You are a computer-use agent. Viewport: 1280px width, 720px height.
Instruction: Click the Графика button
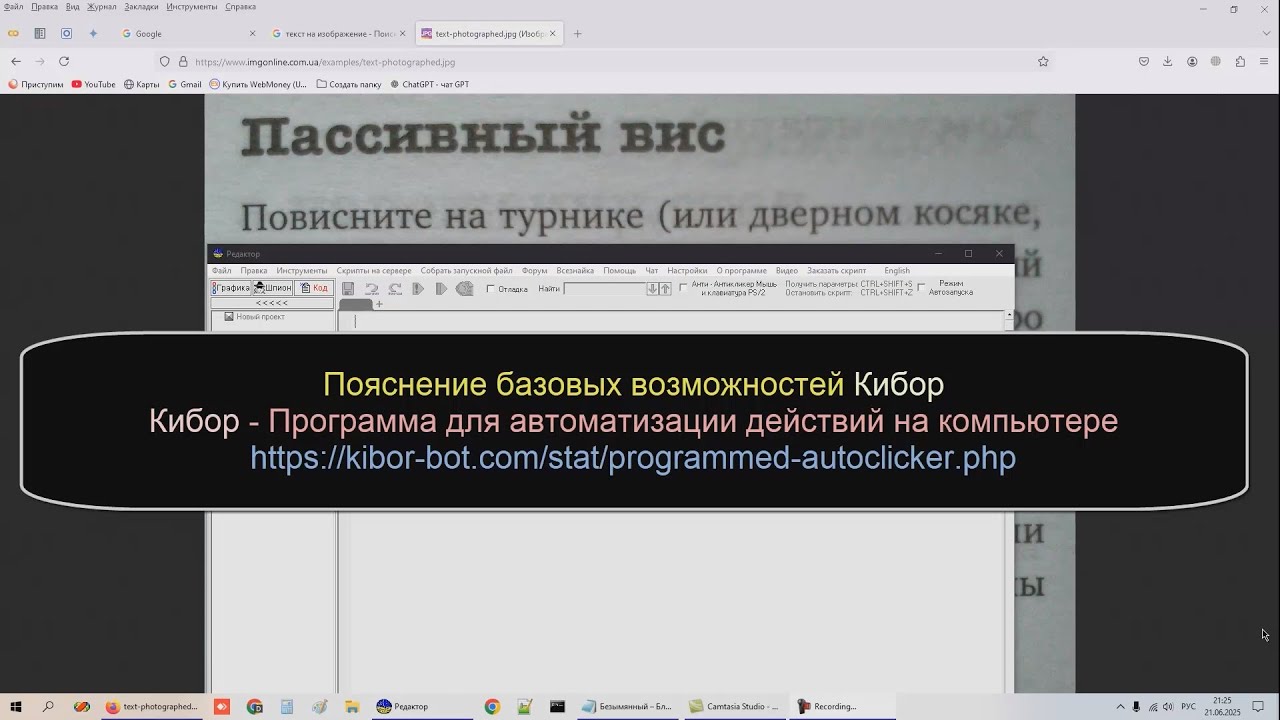coord(231,288)
